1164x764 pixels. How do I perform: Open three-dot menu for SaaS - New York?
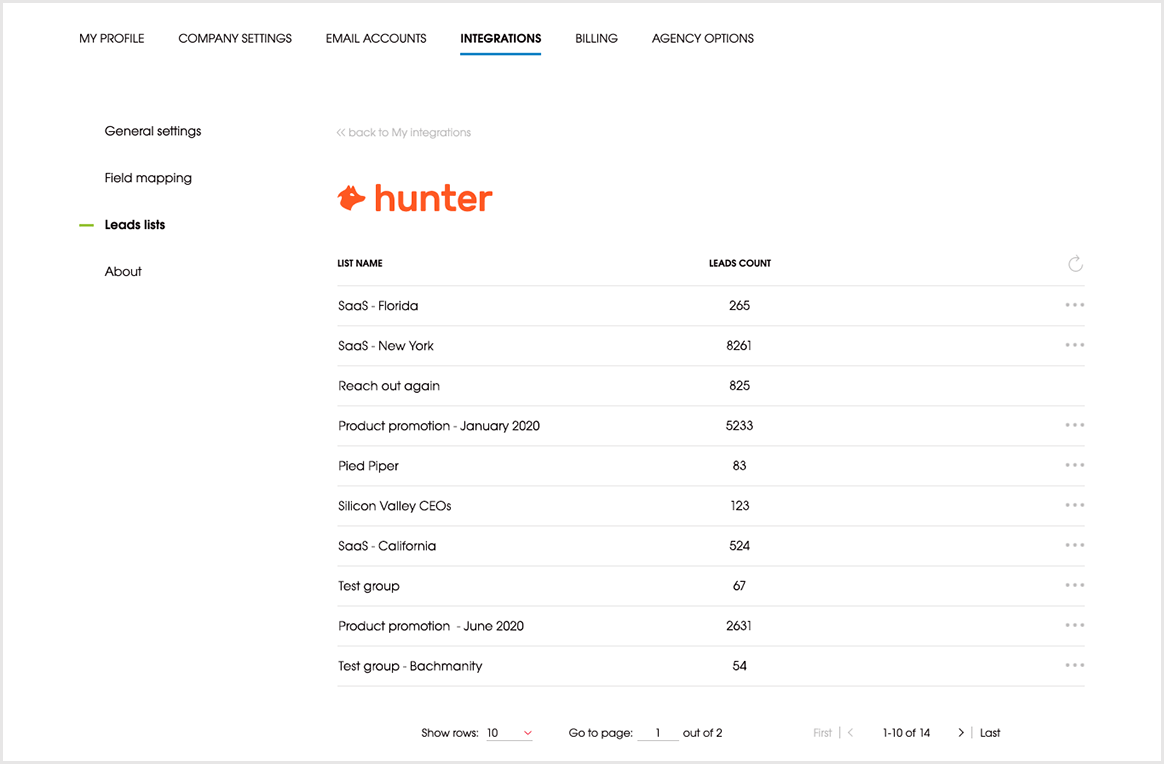pyautogui.click(x=1075, y=345)
